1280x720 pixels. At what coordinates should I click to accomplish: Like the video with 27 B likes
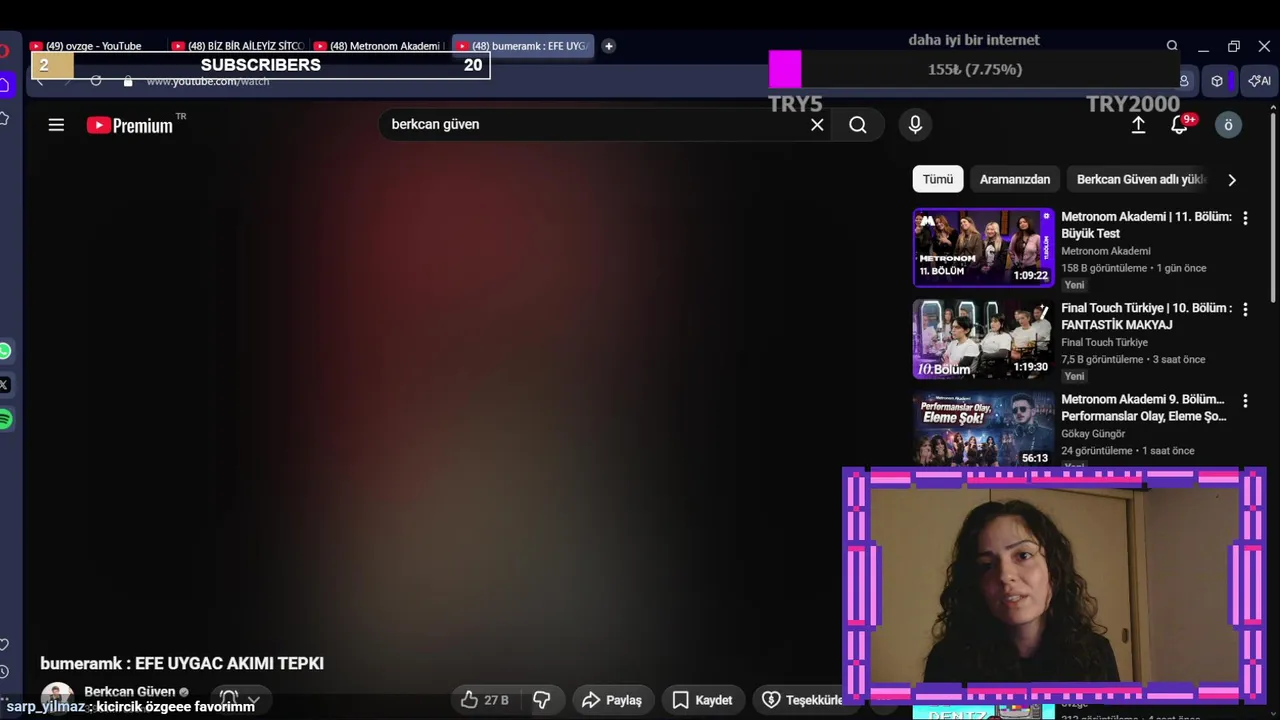pos(484,700)
